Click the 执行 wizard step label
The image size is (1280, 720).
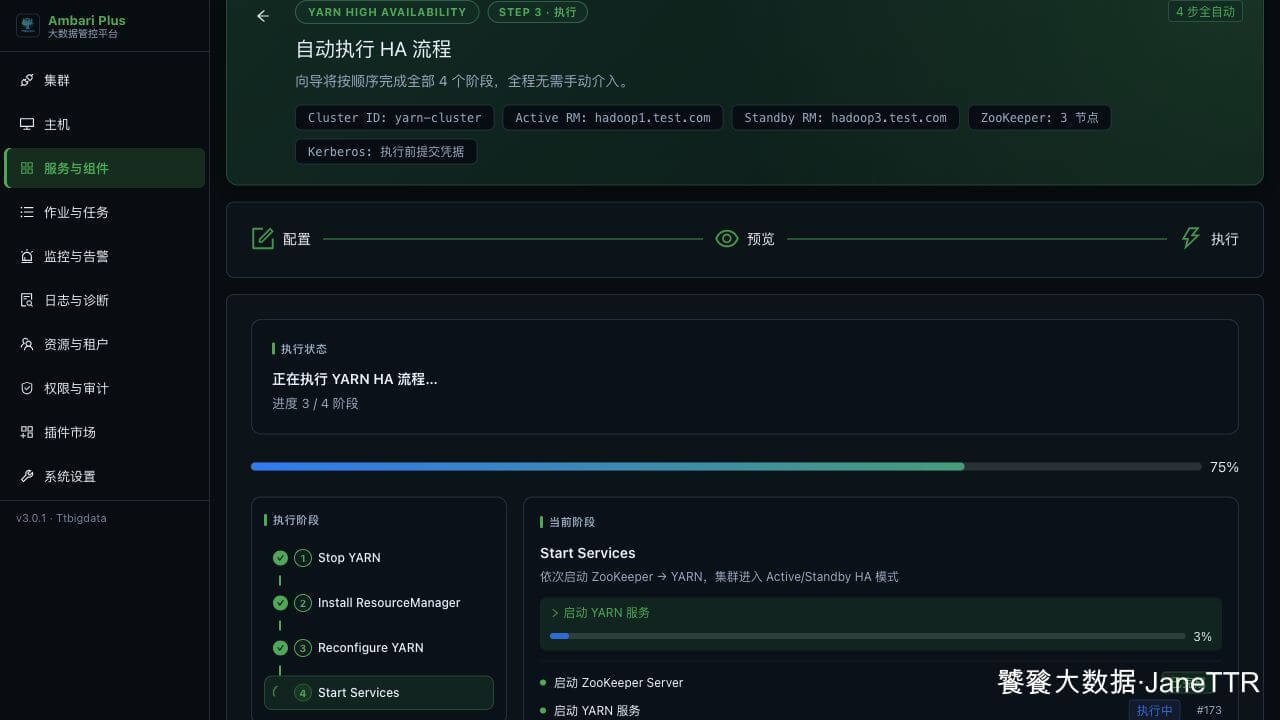click(1225, 239)
